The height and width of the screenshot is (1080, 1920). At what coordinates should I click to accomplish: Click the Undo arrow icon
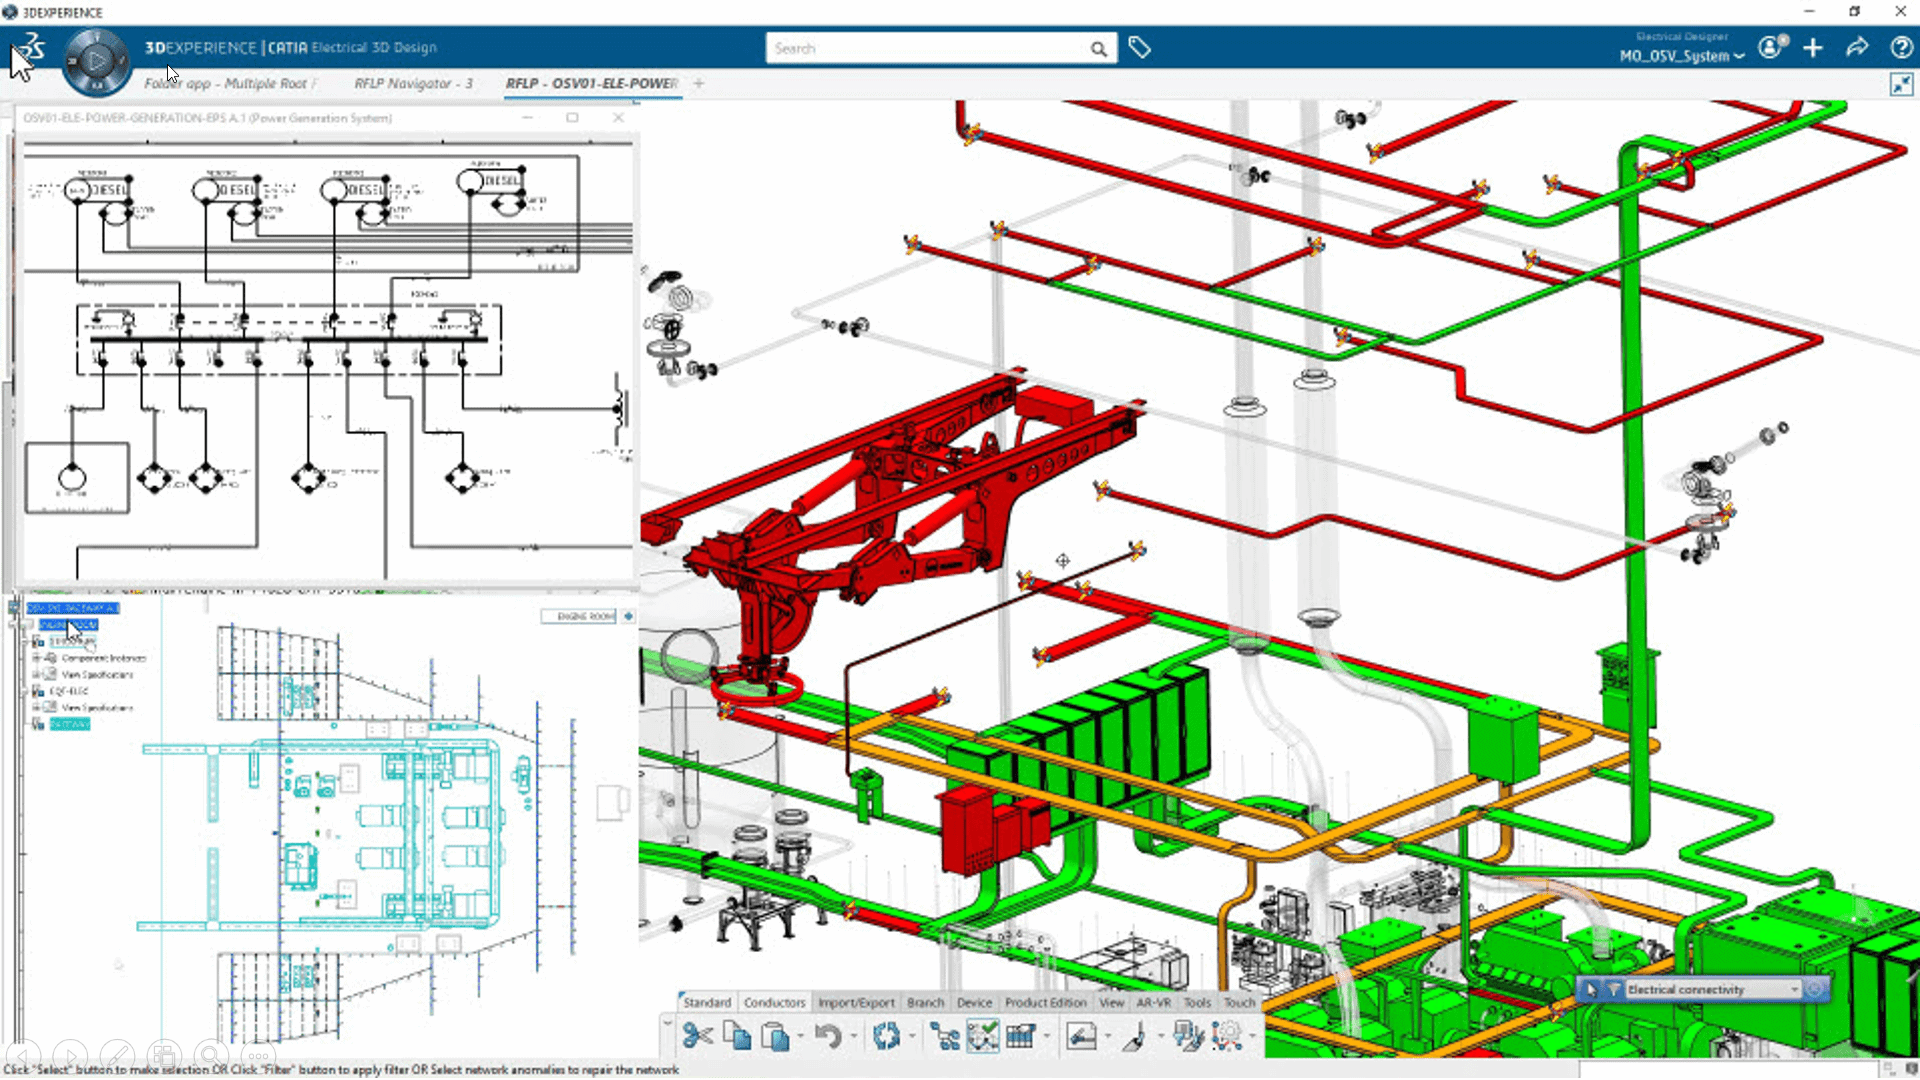(827, 1036)
